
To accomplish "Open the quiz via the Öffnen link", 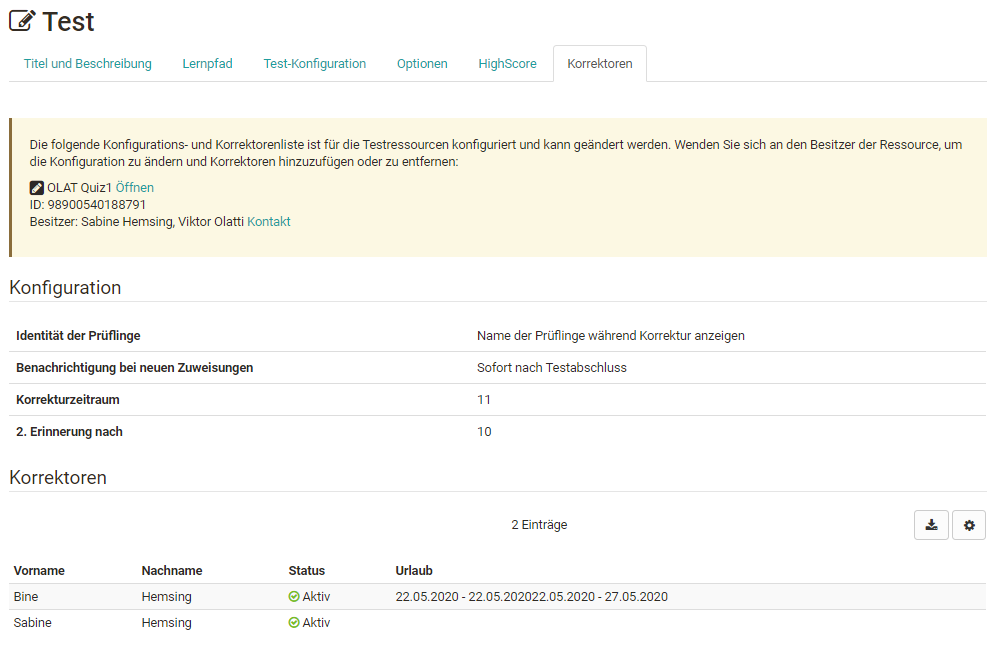I will click(136, 187).
